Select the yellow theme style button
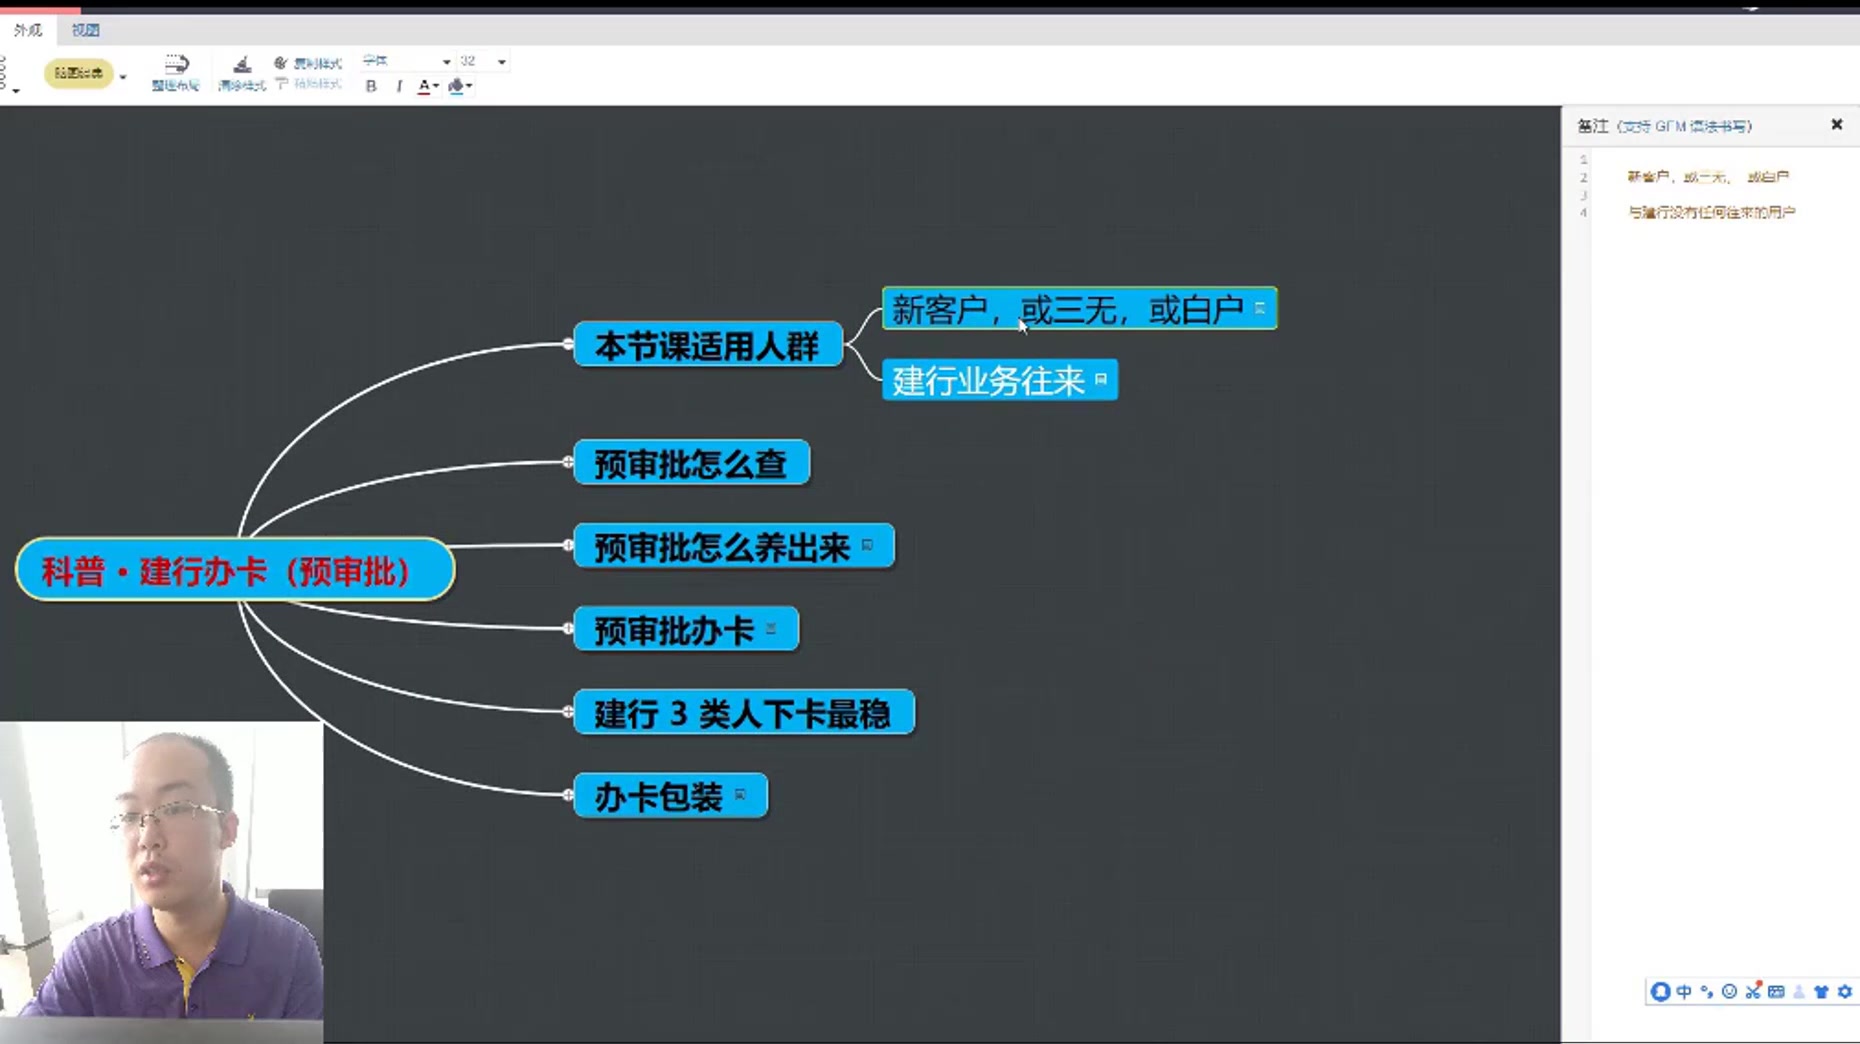Image resolution: width=1860 pixels, height=1044 pixels. (78, 73)
